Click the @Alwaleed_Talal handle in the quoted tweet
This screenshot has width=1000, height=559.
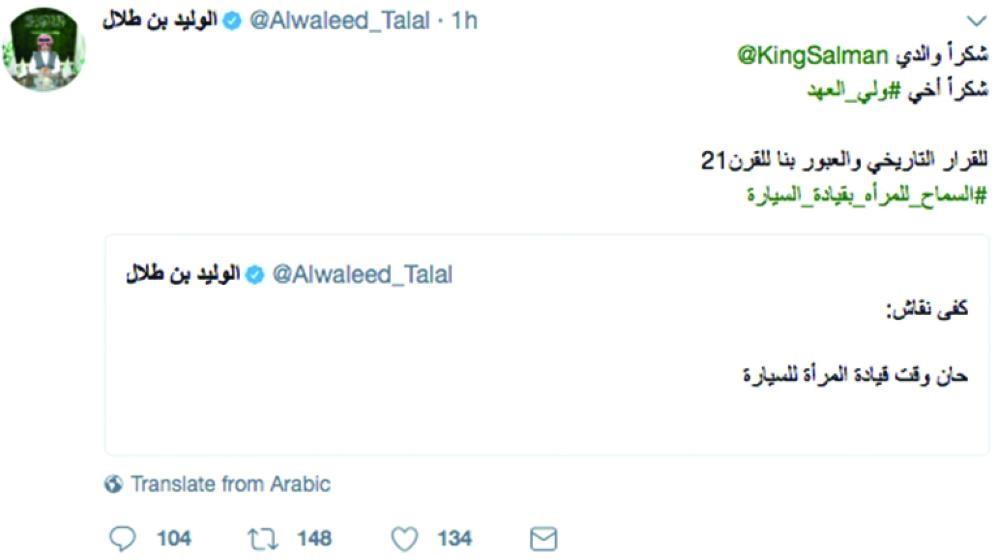click(362, 274)
